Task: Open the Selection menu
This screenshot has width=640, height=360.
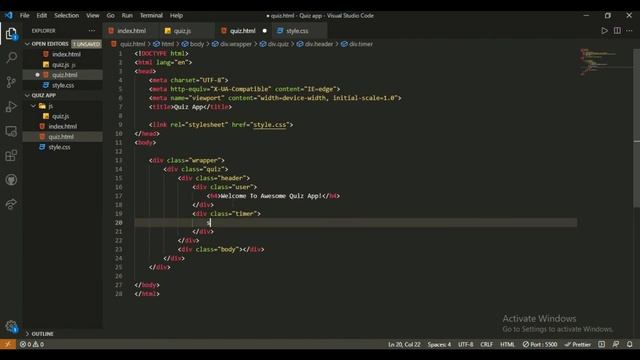Action: coord(67,16)
